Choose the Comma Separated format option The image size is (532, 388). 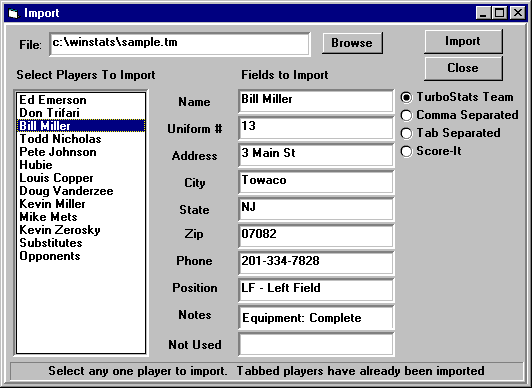pyautogui.click(x=459, y=115)
